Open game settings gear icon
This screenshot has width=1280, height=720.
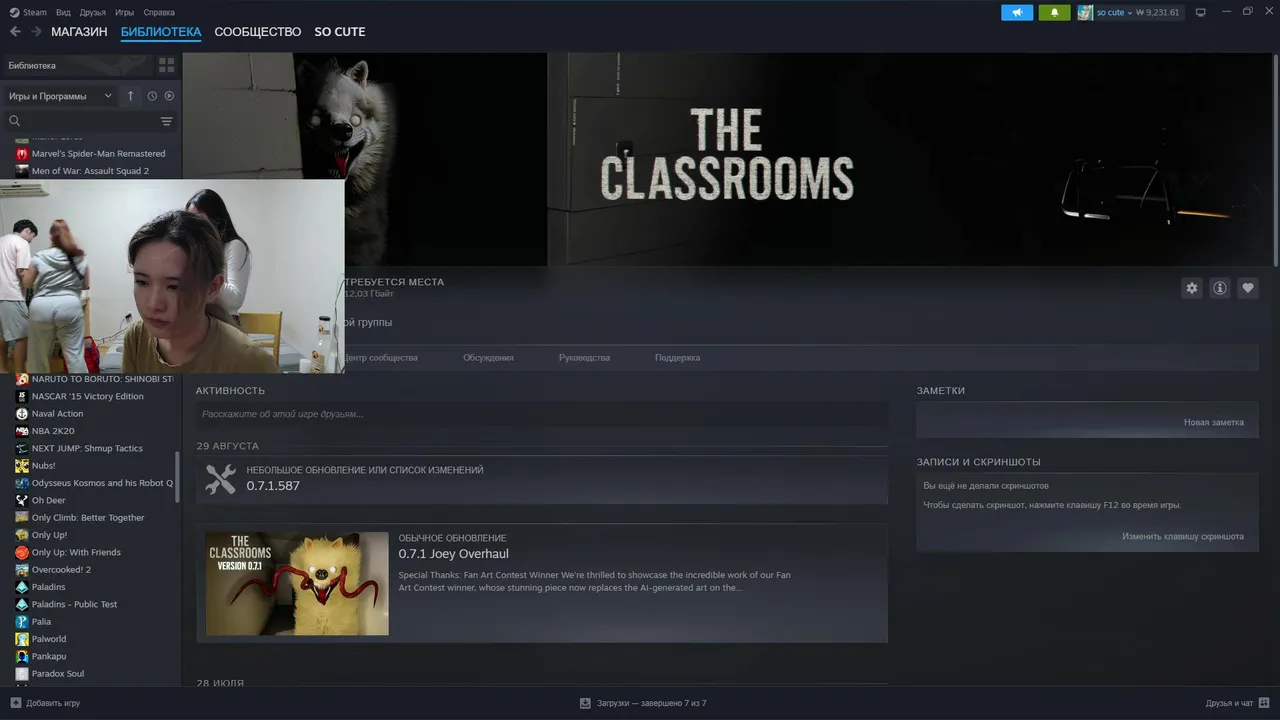tap(1191, 288)
